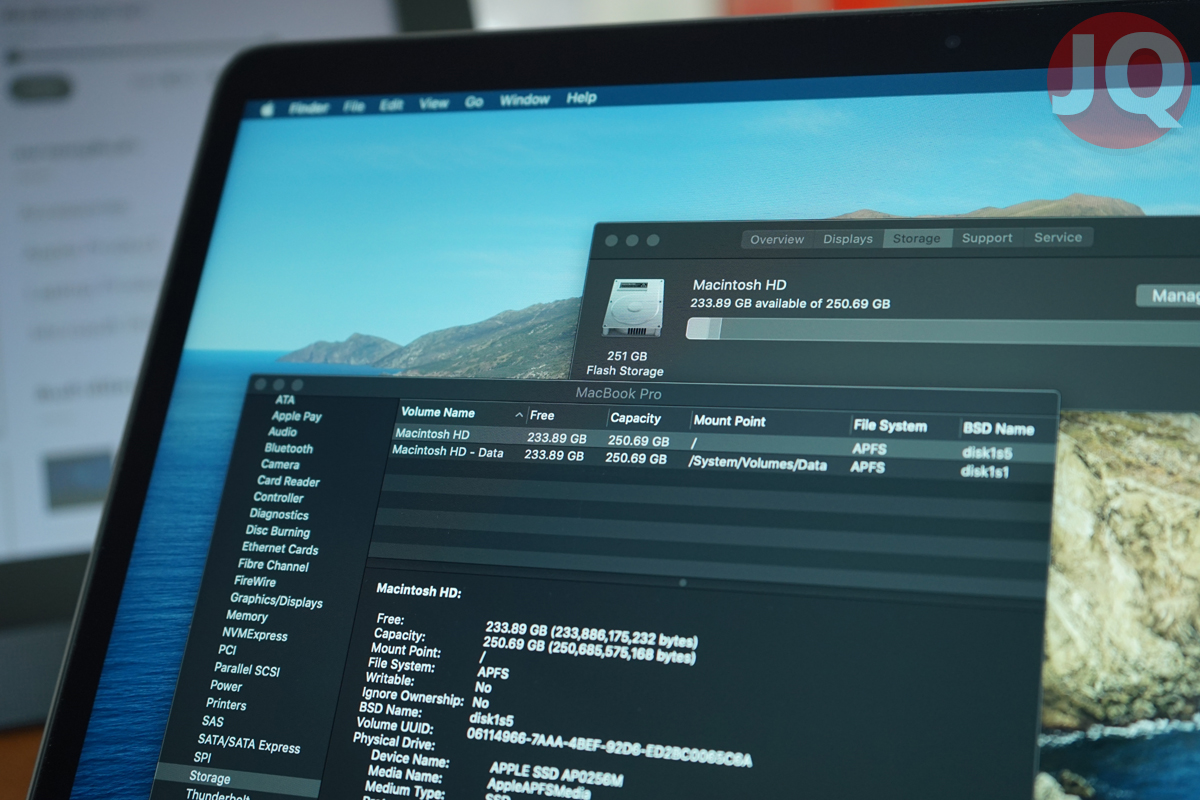Switch to the Overview tab

(777, 240)
